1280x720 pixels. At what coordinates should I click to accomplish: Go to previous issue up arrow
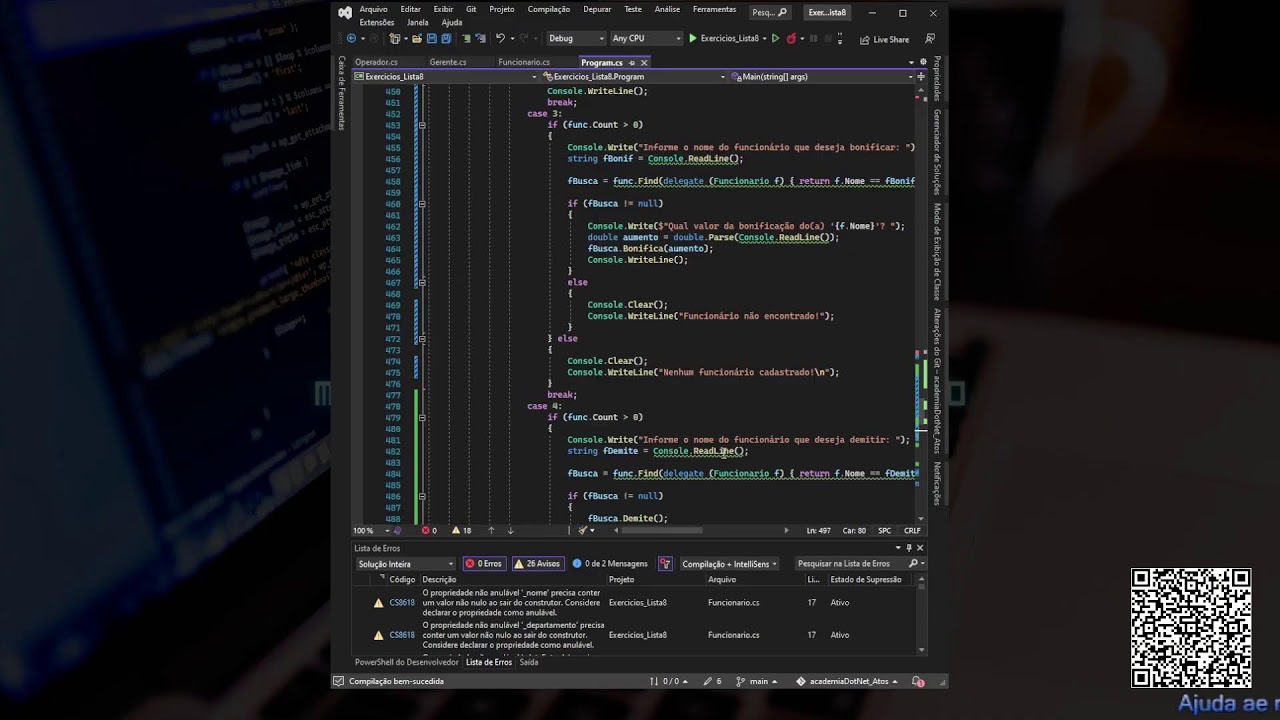(491, 530)
